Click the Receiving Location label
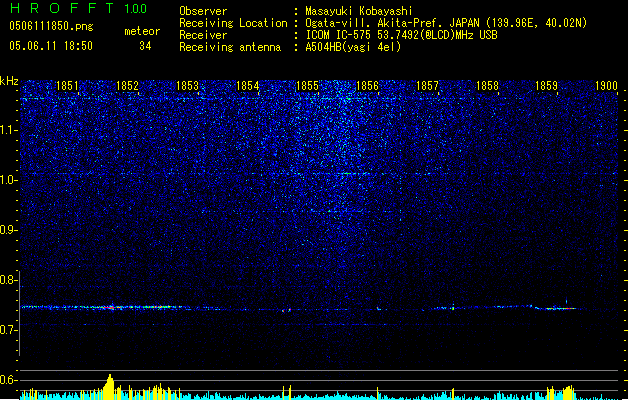The height and width of the screenshot is (400, 629). coord(233,23)
